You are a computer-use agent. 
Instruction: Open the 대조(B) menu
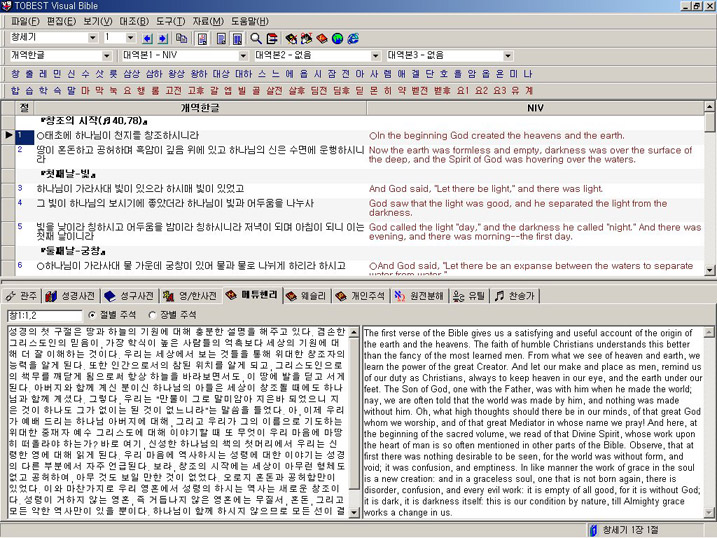(134, 21)
